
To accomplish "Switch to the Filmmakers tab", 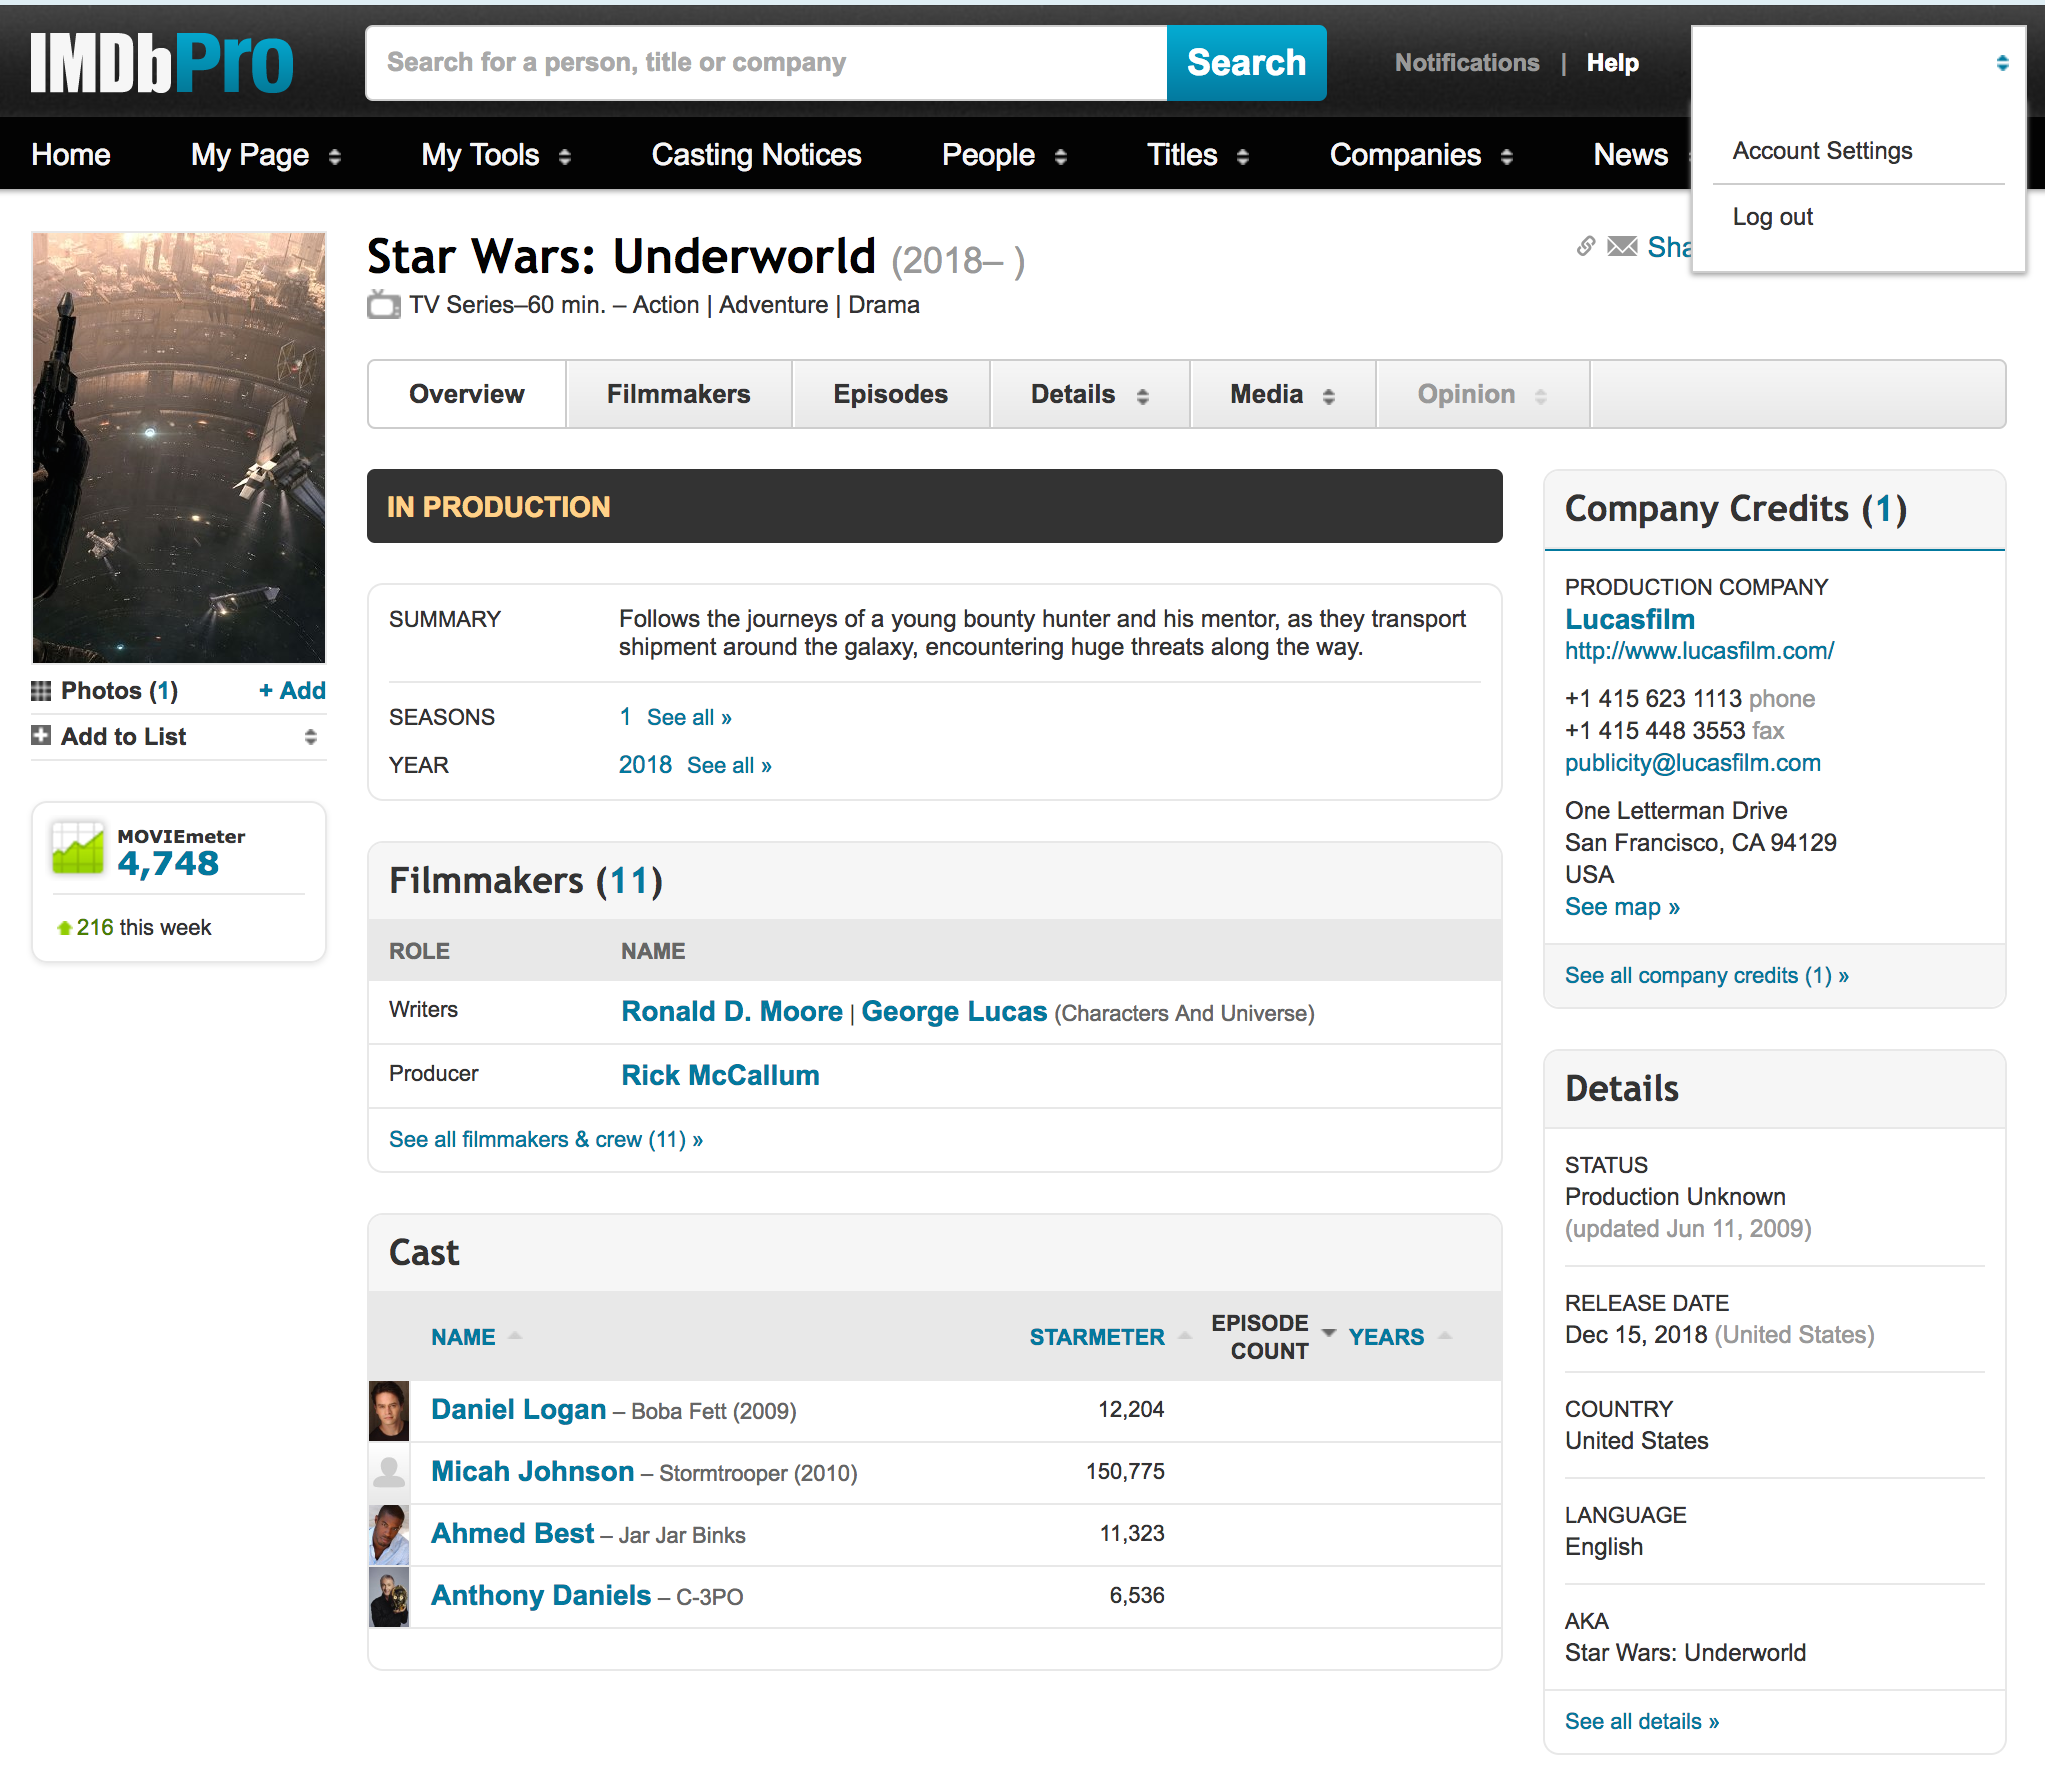I will (679, 395).
